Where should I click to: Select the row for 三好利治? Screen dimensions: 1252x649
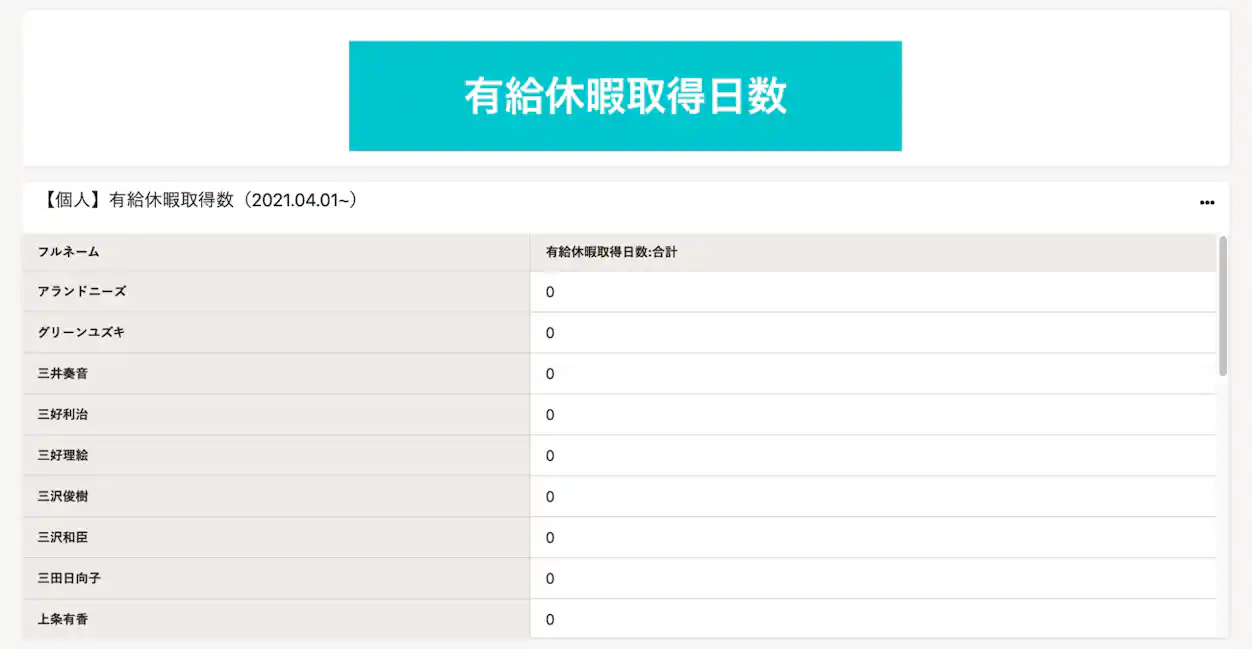tap(63, 414)
